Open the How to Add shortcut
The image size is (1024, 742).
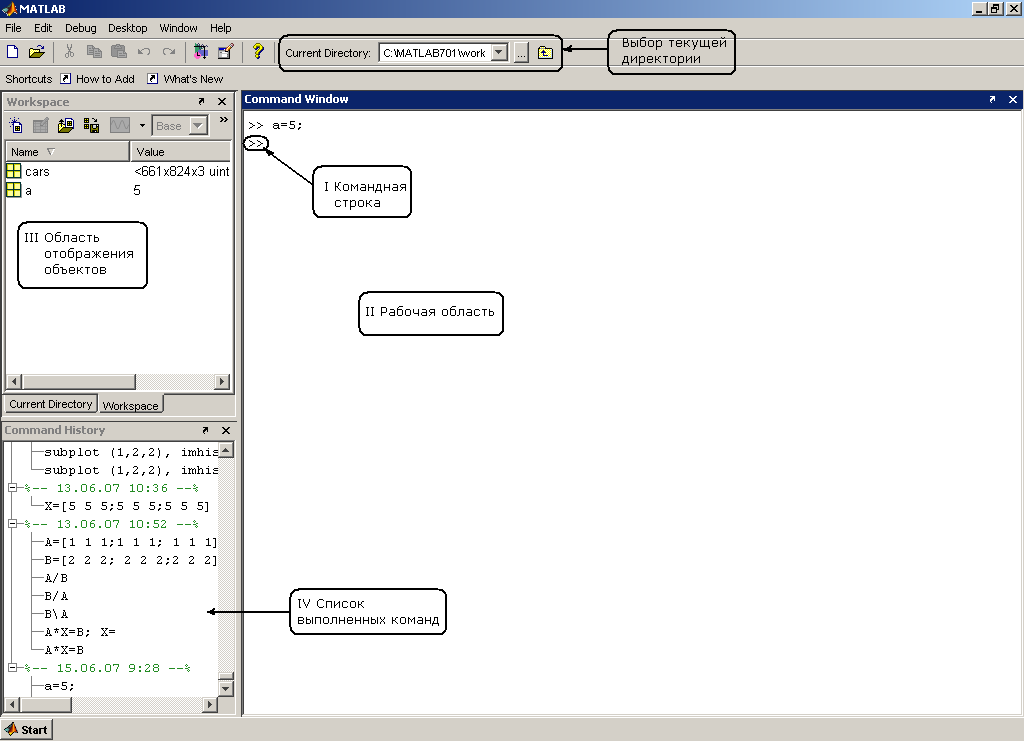97,79
